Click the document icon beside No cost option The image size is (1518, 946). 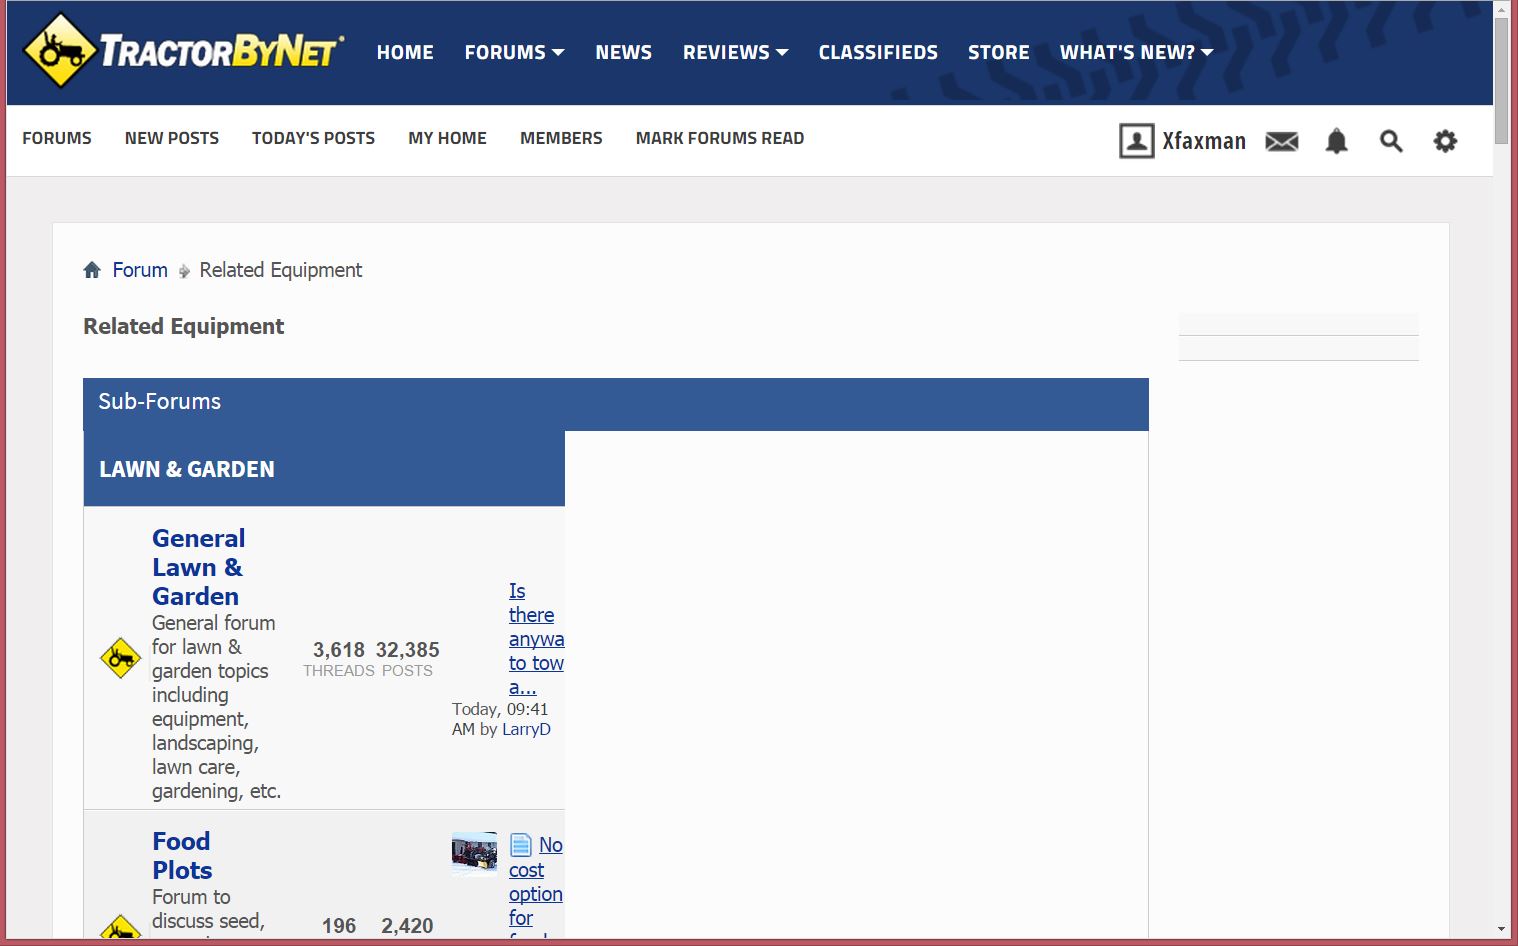[521, 845]
